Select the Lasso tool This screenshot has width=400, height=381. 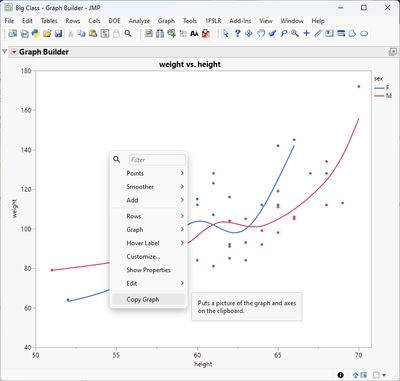284,33
